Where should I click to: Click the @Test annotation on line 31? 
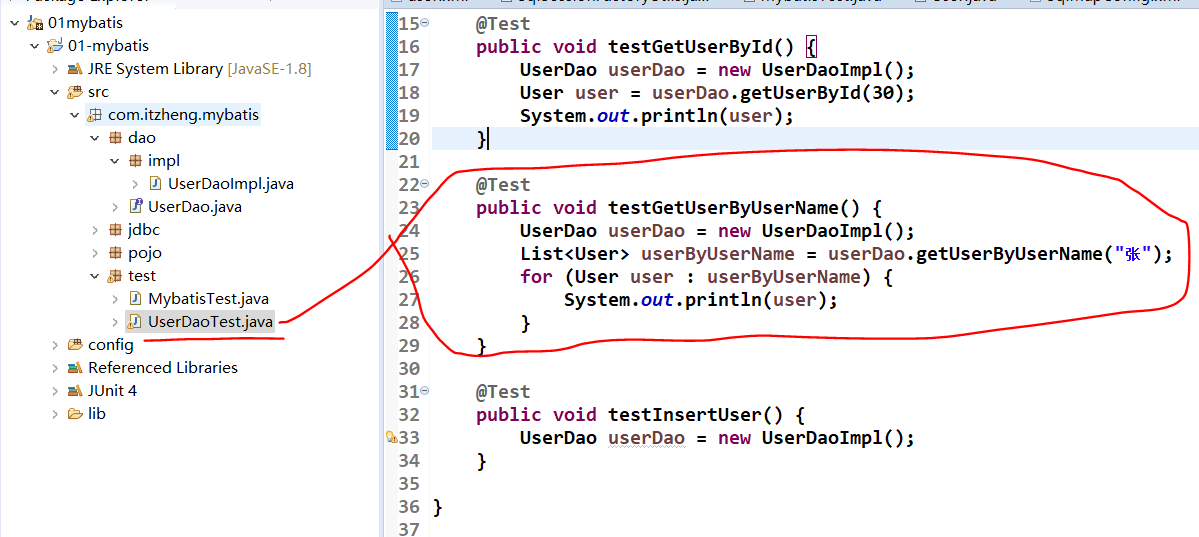[x=502, y=392]
